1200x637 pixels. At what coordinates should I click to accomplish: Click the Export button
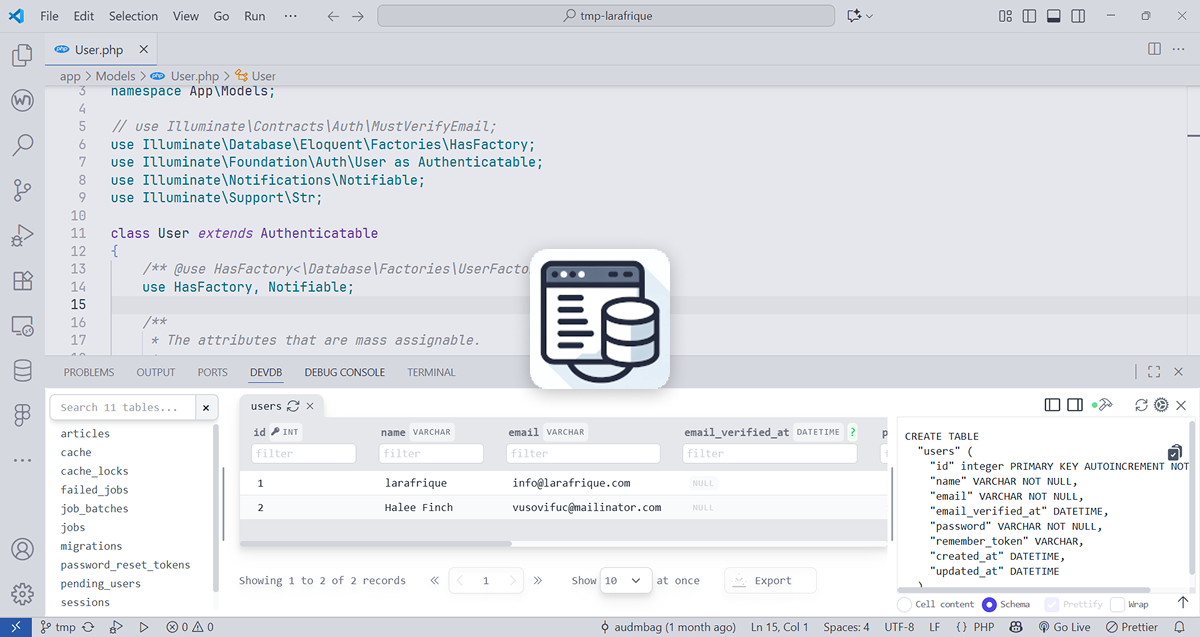[x=770, y=580]
